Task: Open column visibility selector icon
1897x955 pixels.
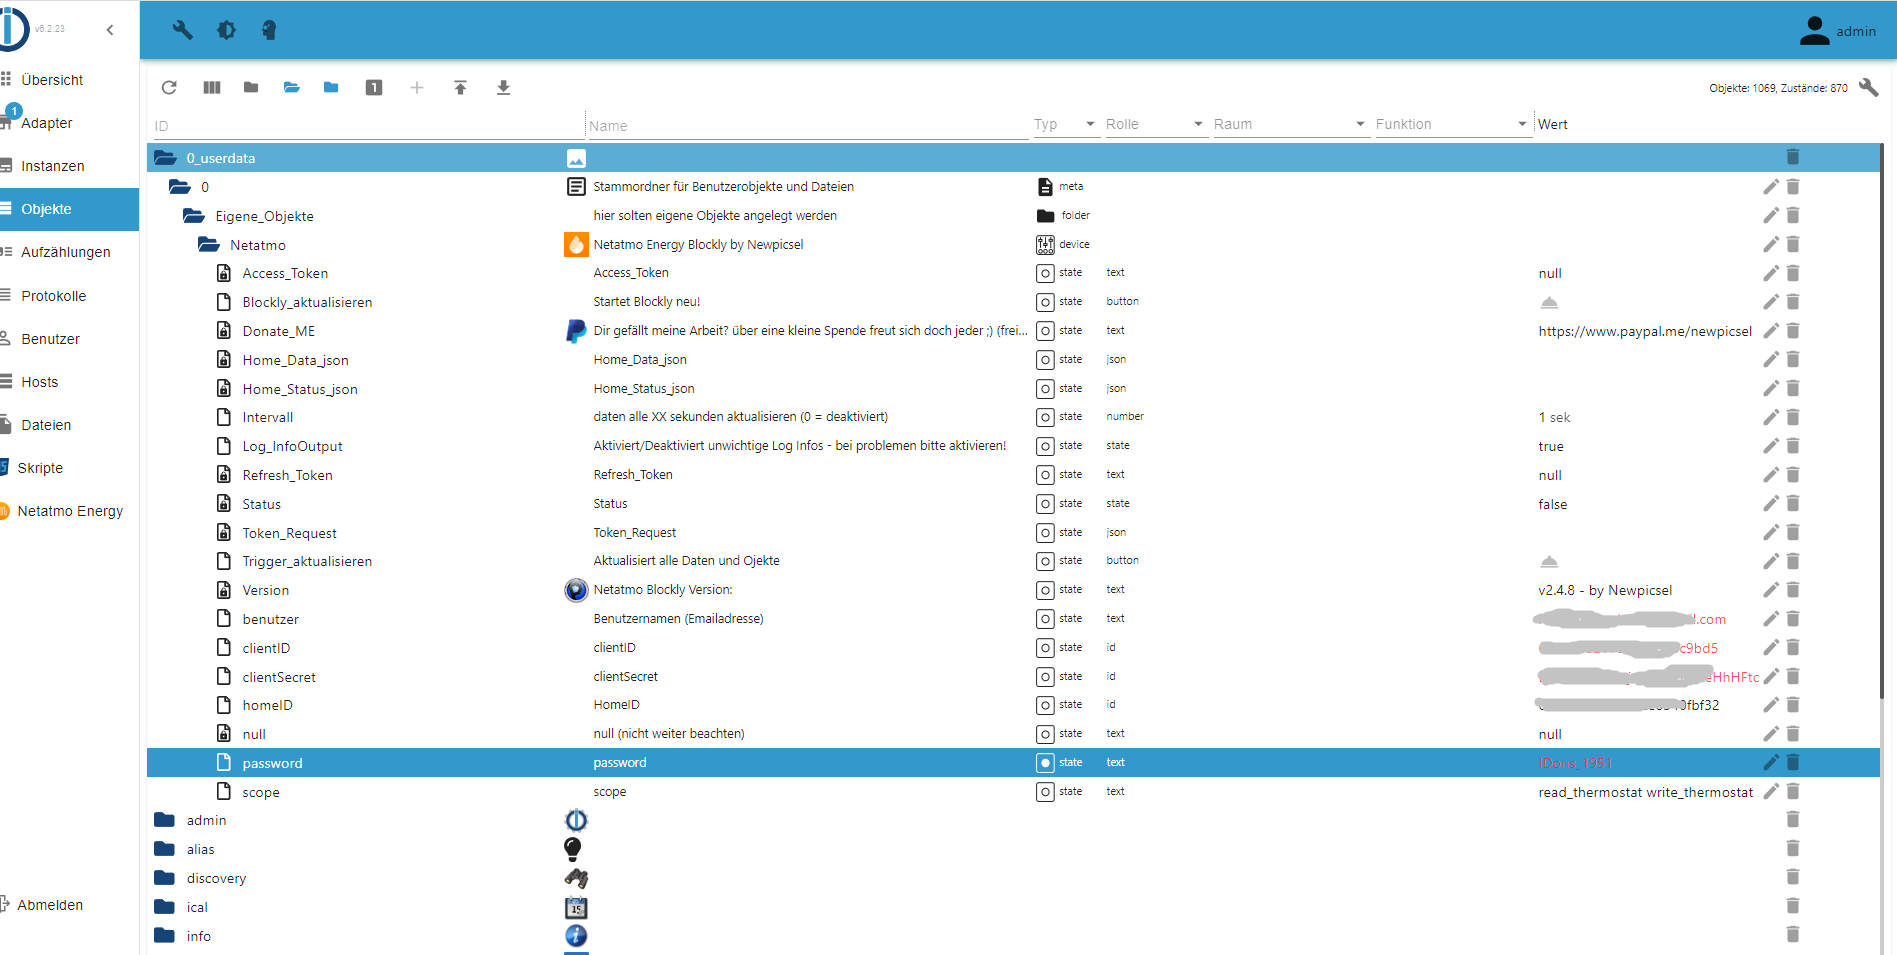Action: (212, 88)
